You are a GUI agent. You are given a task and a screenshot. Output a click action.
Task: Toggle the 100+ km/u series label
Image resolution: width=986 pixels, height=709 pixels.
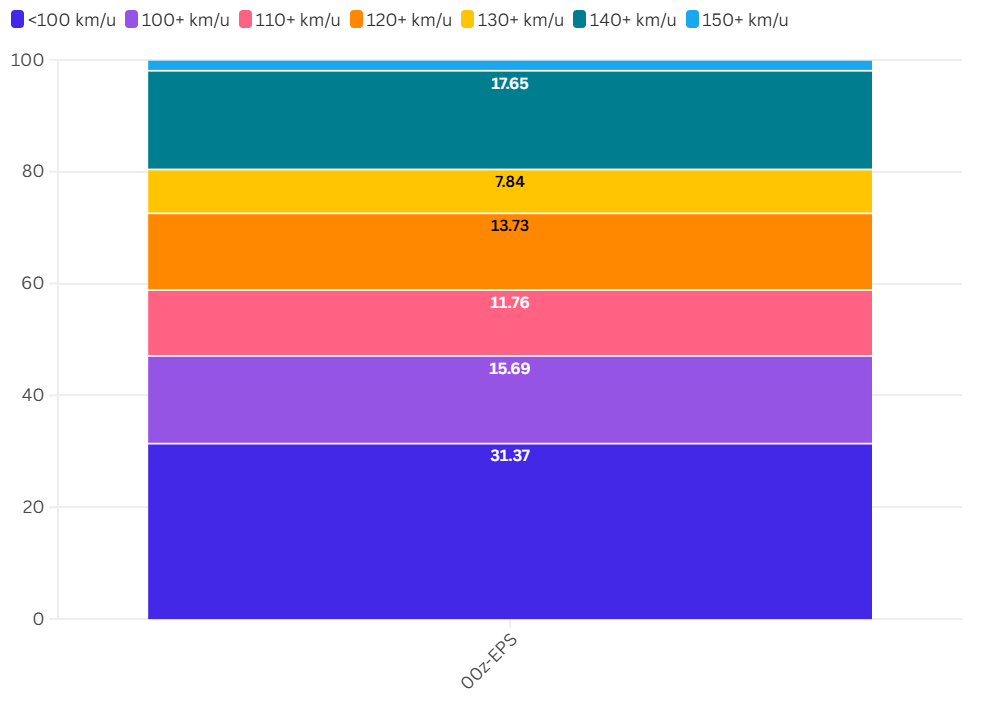[x=185, y=20]
